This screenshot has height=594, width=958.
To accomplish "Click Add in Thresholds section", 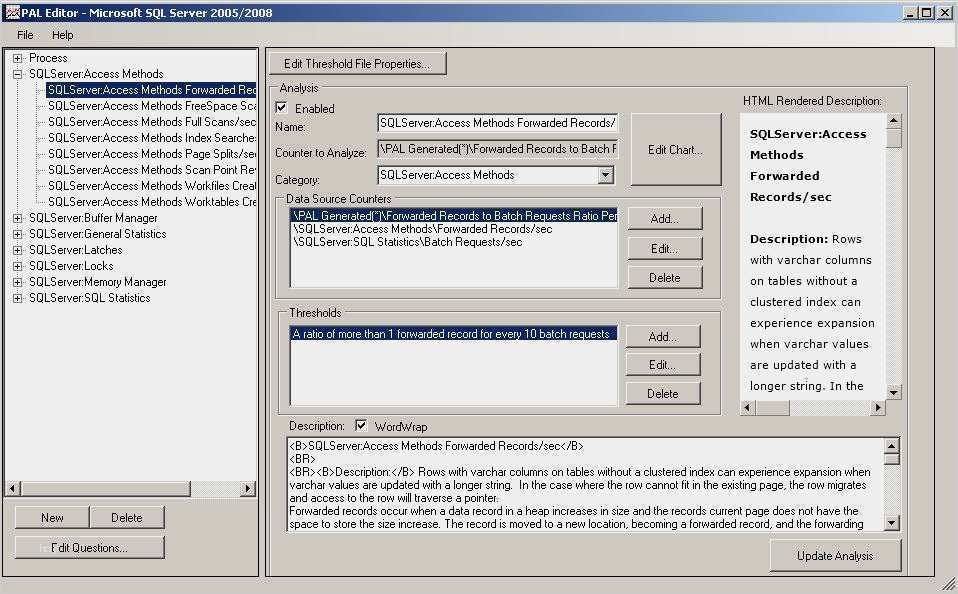I will [x=663, y=337].
